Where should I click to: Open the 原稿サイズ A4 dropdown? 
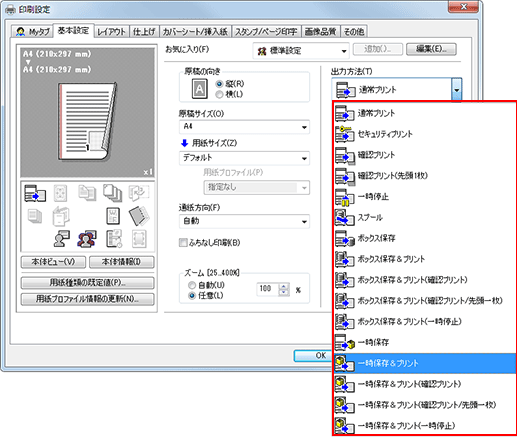click(244, 127)
